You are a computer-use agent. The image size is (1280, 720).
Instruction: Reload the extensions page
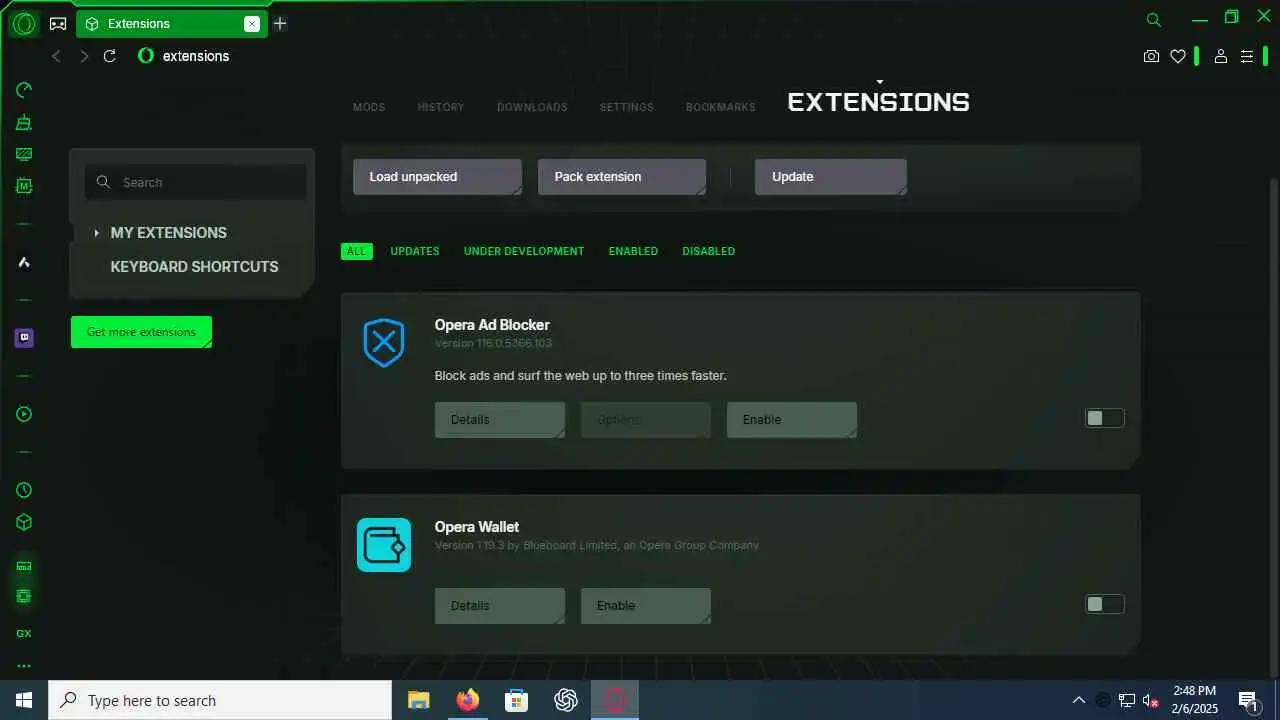(110, 56)
